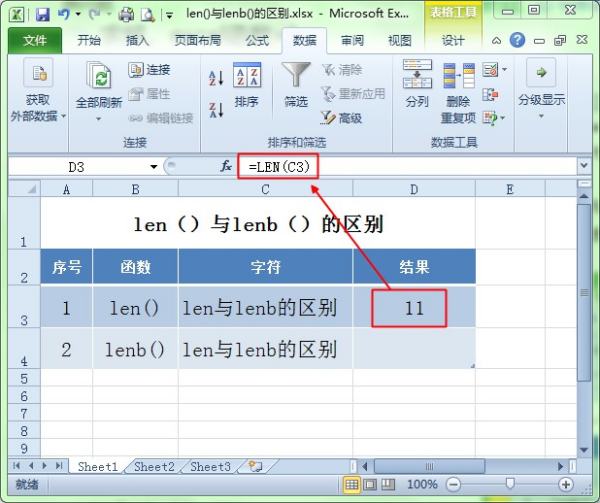The image size is (600, 503).
Task: Click the zoom in plus button
Action: 566,485
